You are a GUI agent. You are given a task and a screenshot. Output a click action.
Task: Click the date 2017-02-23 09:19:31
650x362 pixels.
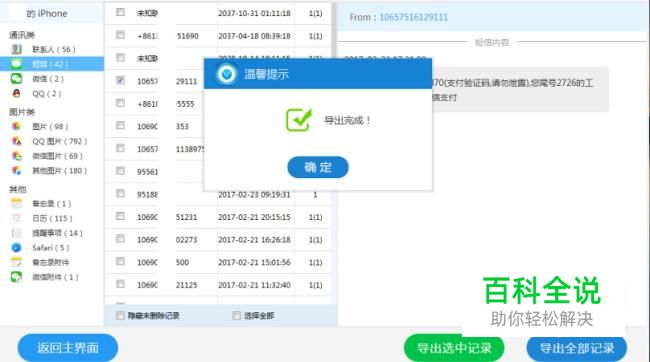pos(254,194)
